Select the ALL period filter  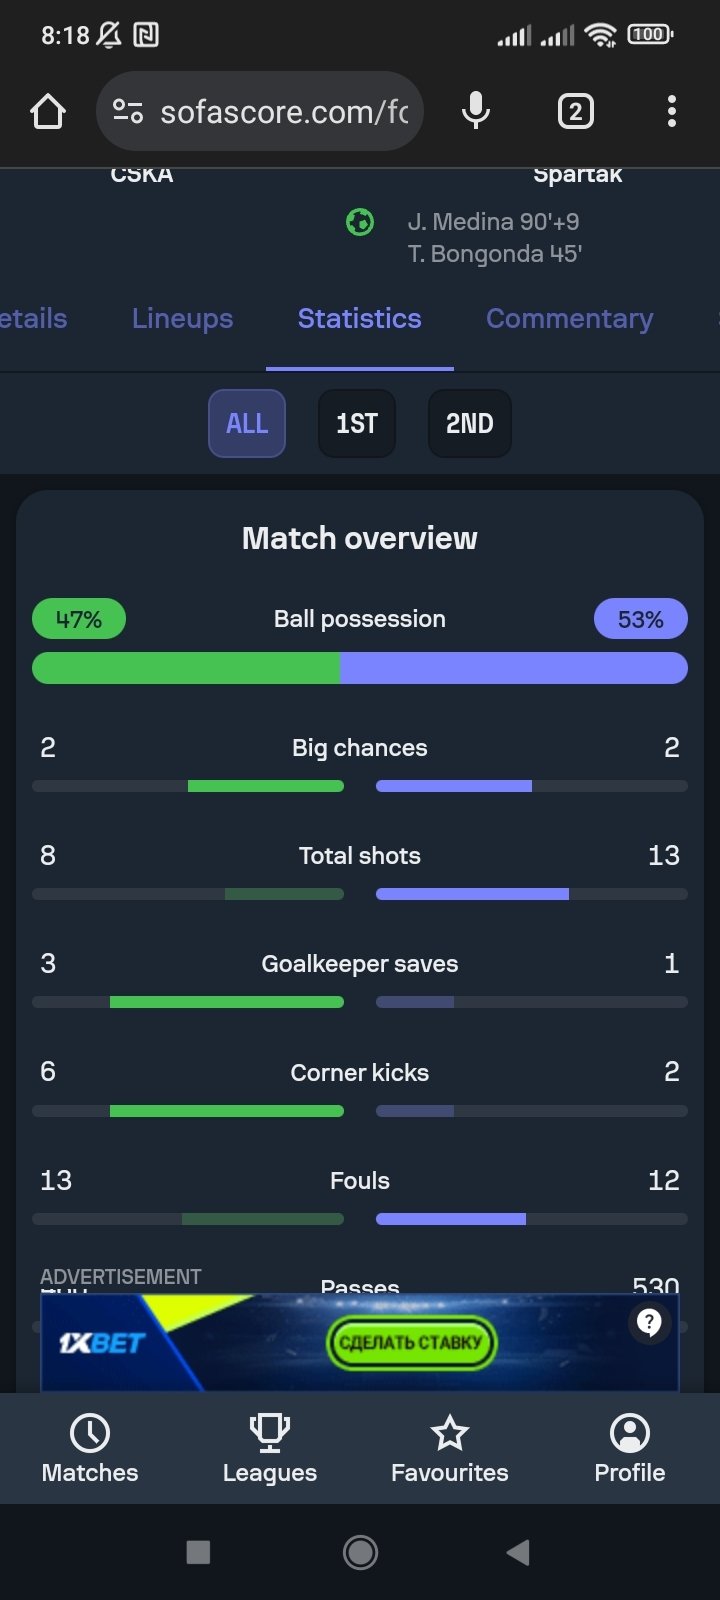247,424
